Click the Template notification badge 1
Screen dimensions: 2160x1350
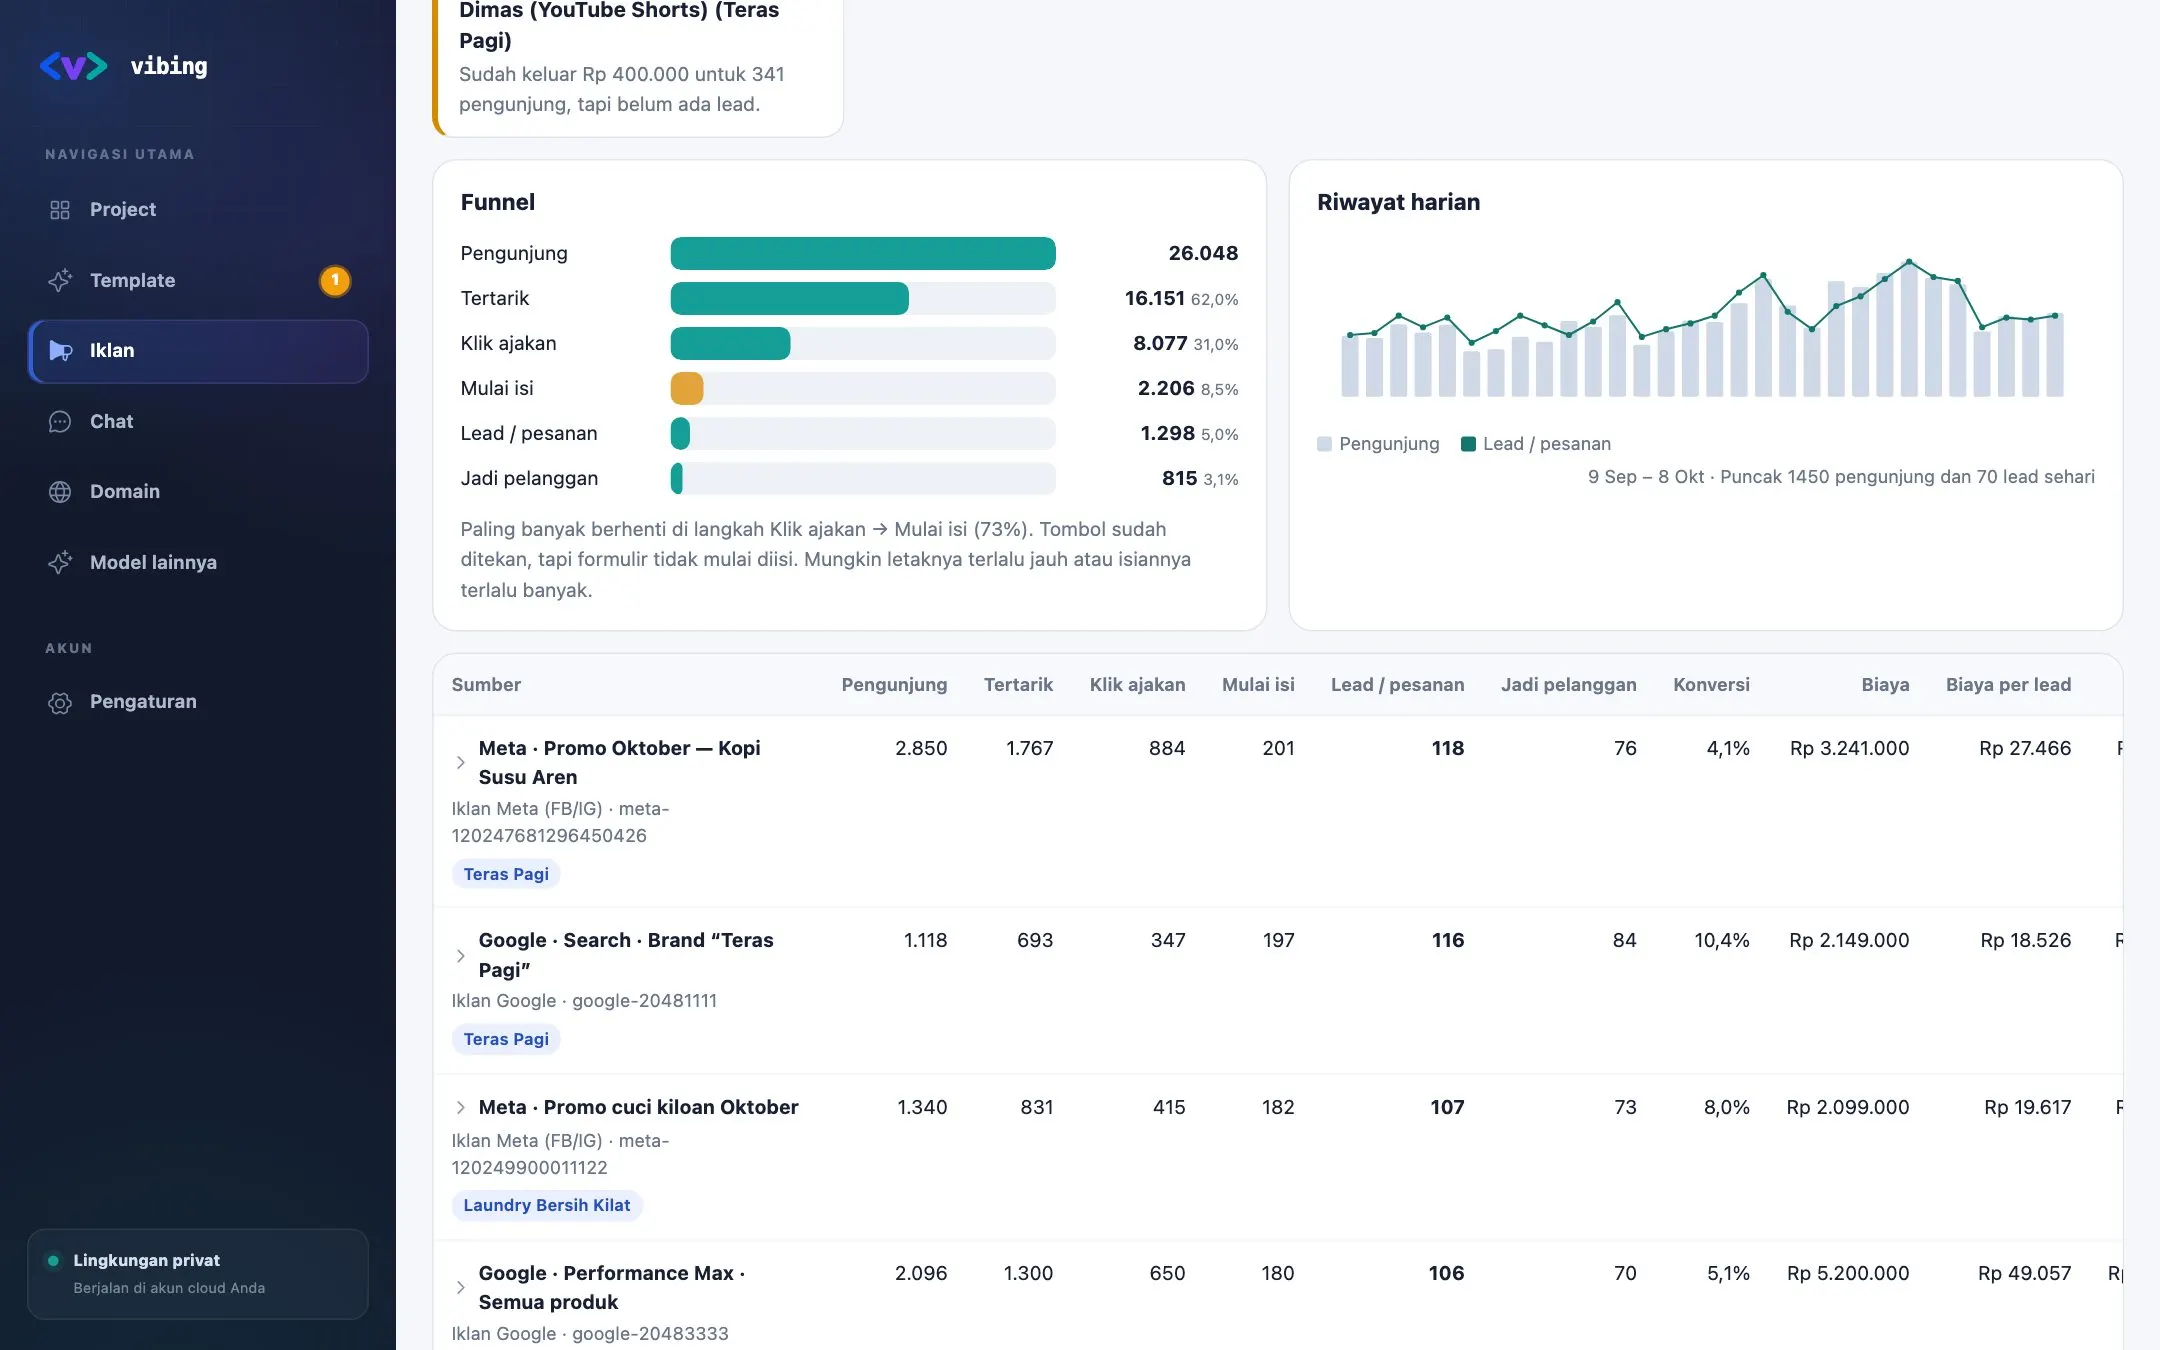[335, 281]
